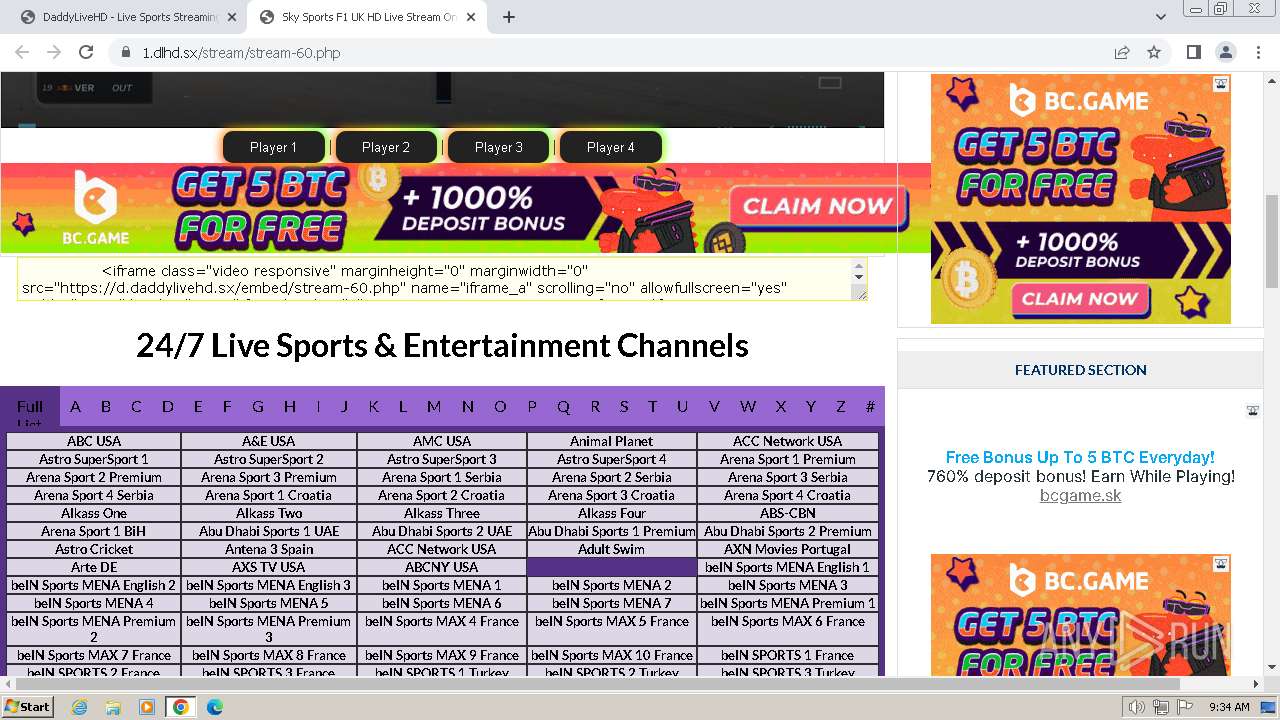
Task: Open volume control in system tray
Action: tap(1138, 707)
